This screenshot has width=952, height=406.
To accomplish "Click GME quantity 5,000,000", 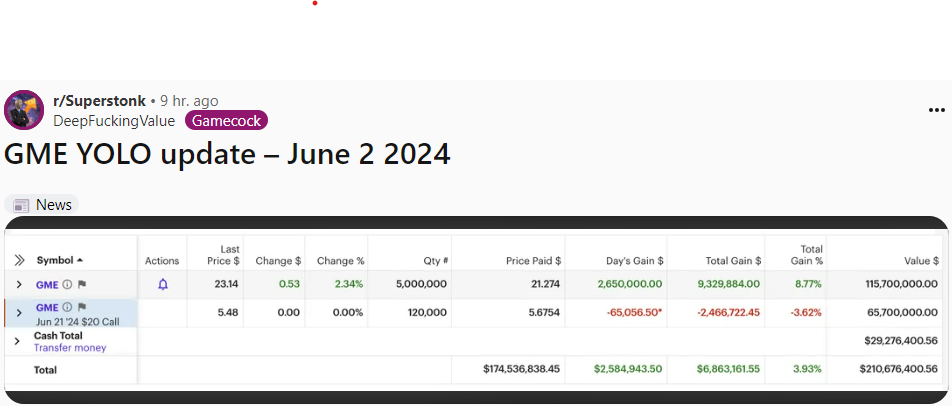I will click(x=420, y=284).
